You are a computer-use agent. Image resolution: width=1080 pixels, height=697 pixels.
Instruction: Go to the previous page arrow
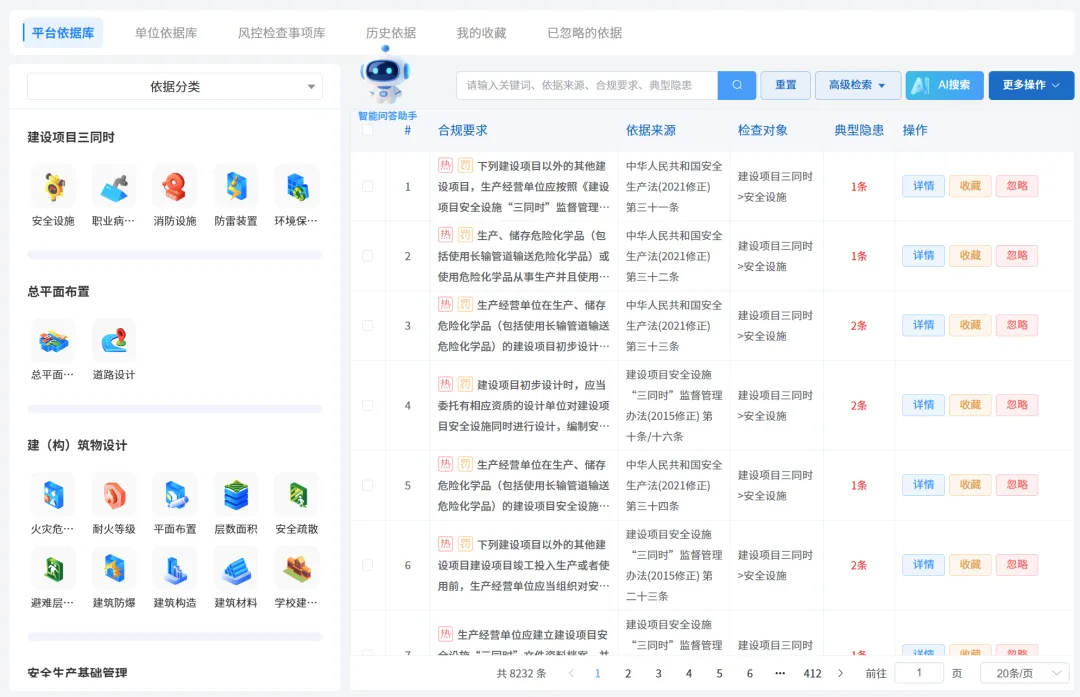(x=571, y=673)
